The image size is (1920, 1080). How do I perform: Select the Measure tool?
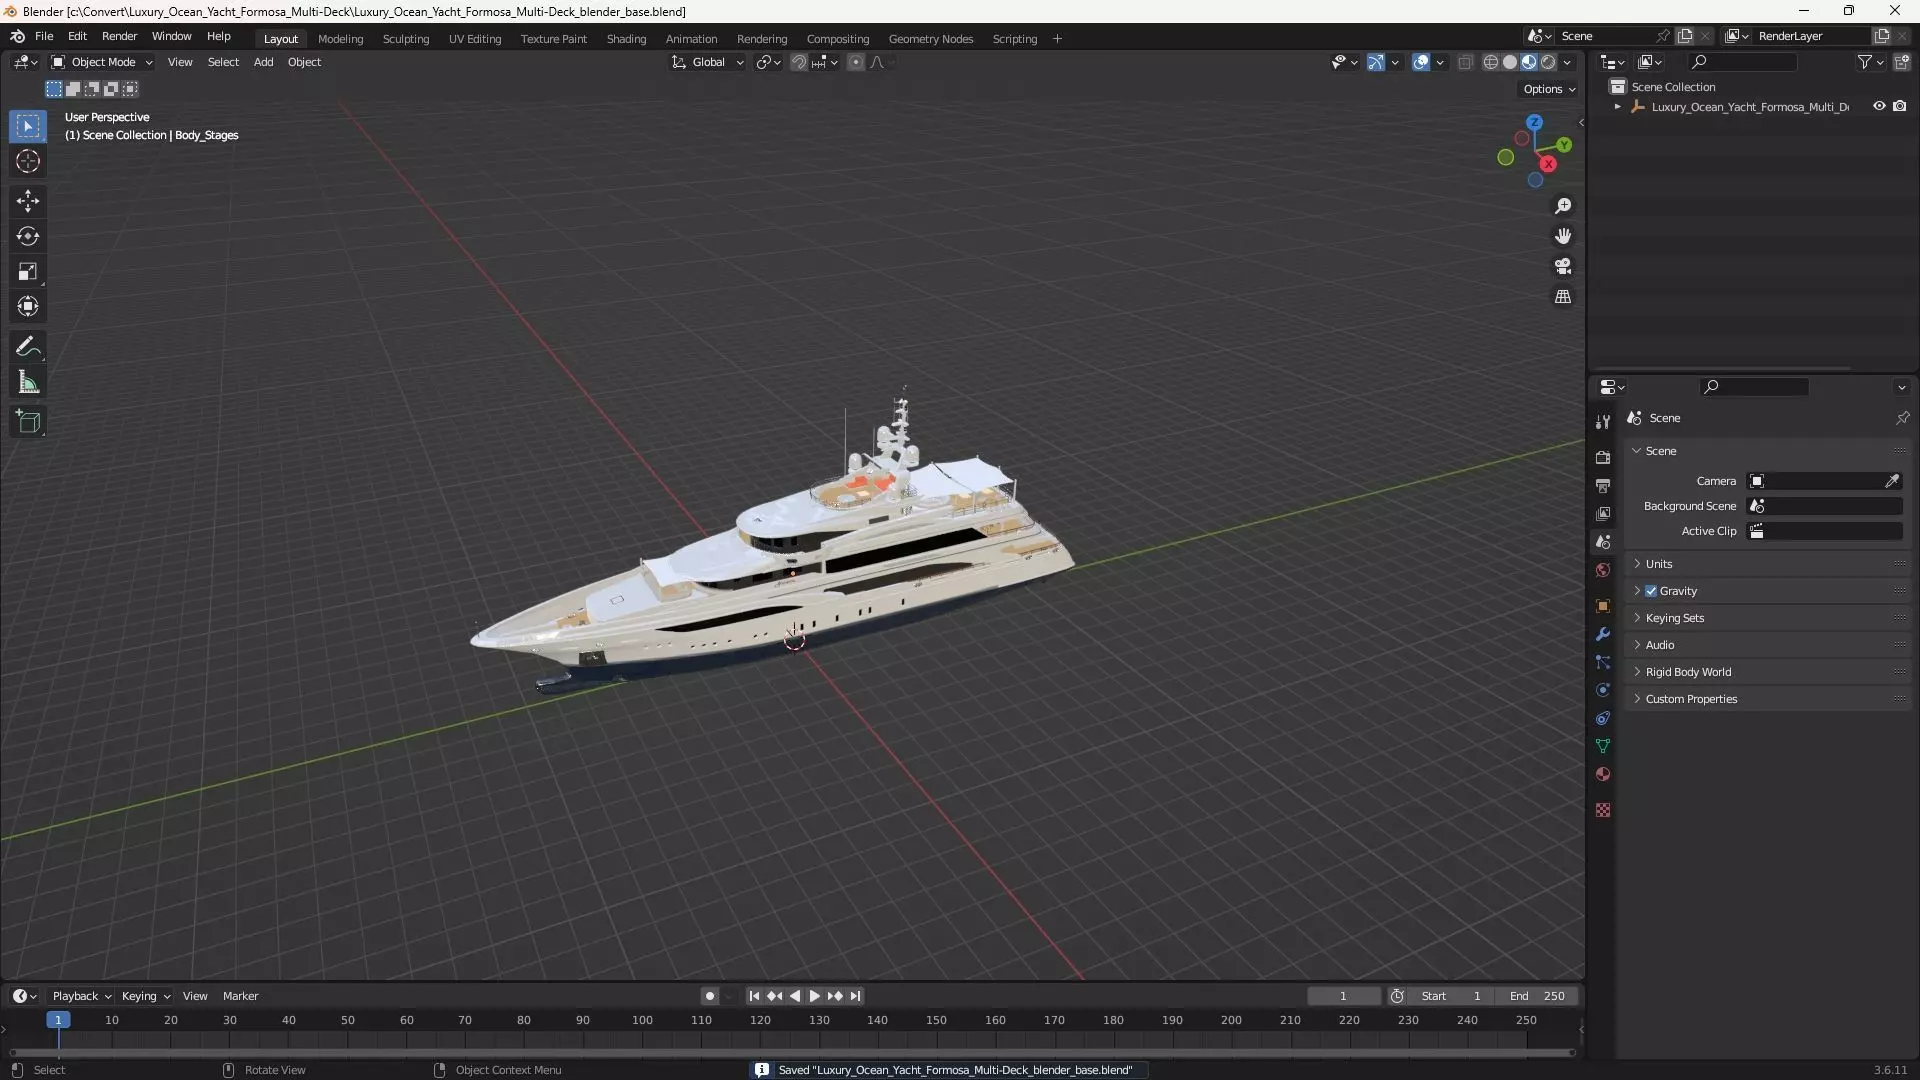(28, 382)
